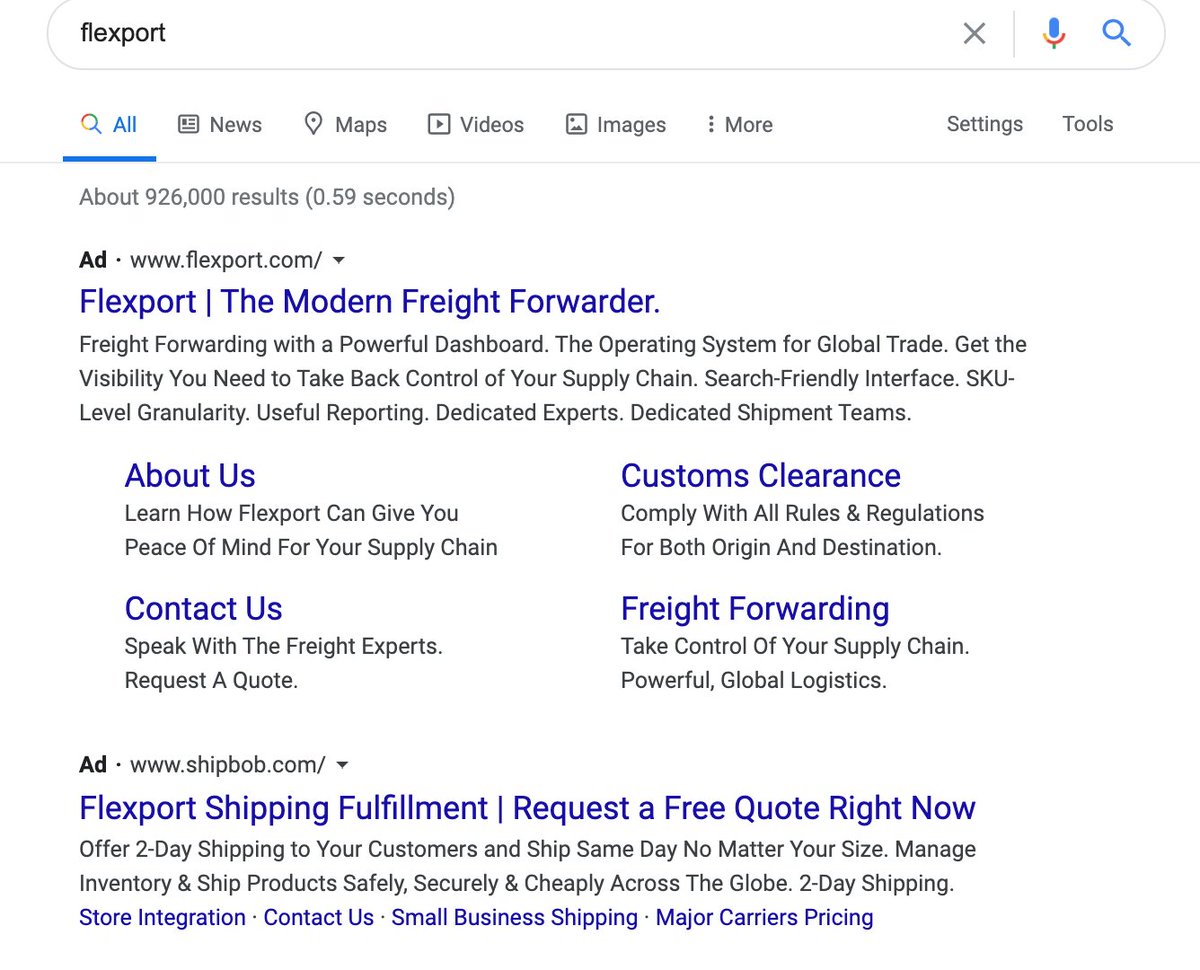This screenshot has height=970, width=1200.
Task: Open the Settings menu
Action: pyautogui.click(x=985, y=124)
